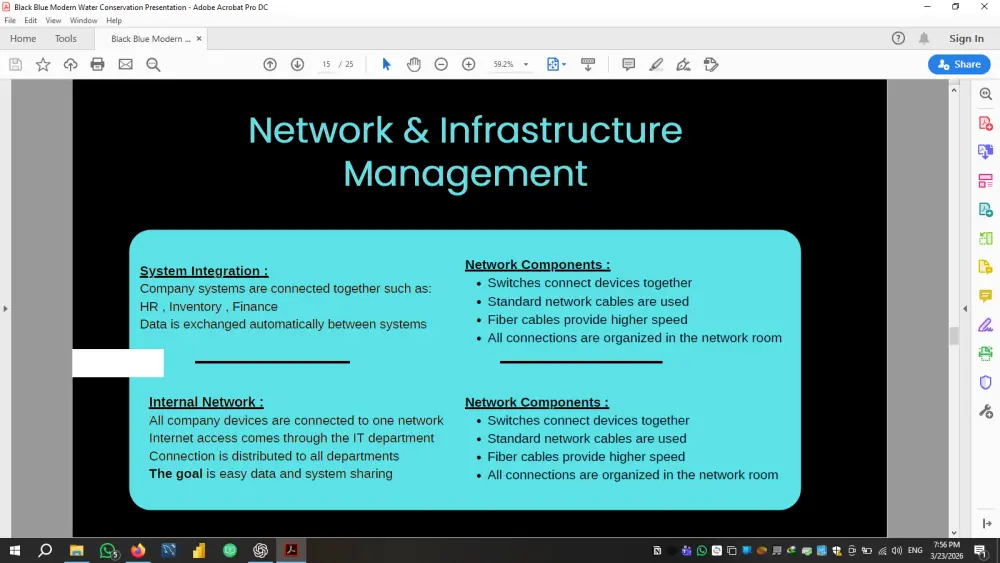Open Firefox from the taskbar
Screen dimensions: 1000x563
tap(138, 550)
